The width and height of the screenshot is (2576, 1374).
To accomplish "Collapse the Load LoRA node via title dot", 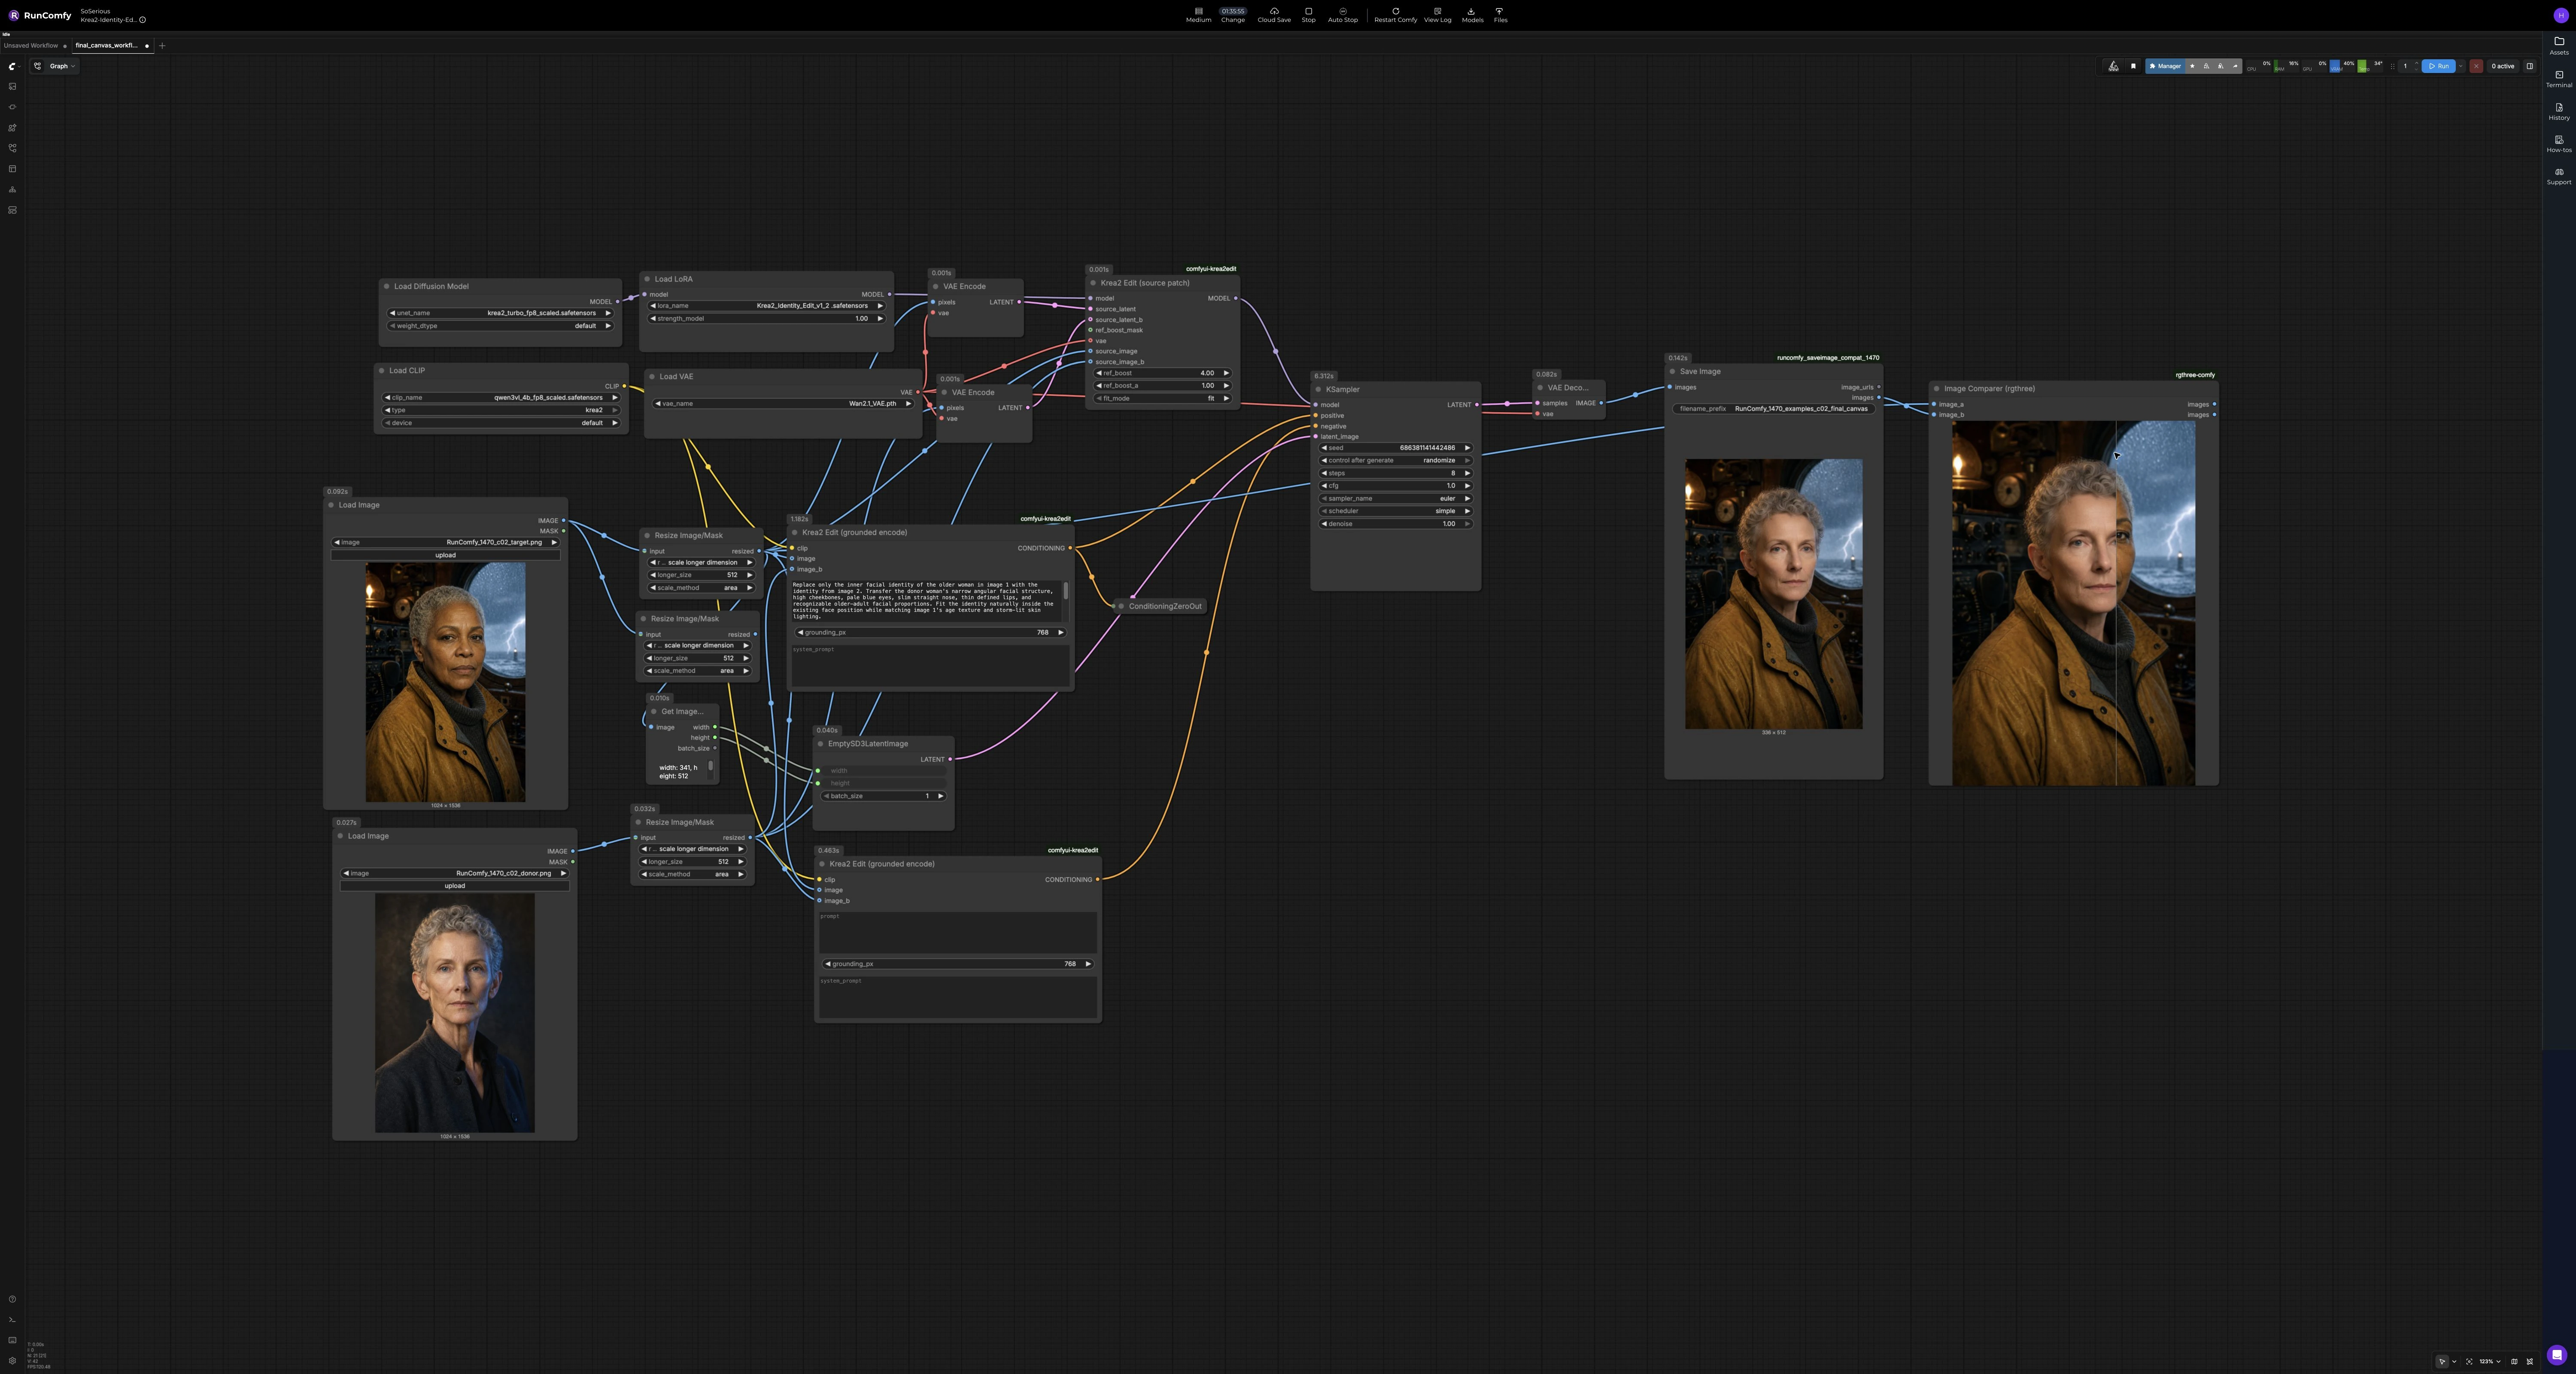I will pos(647,279).
